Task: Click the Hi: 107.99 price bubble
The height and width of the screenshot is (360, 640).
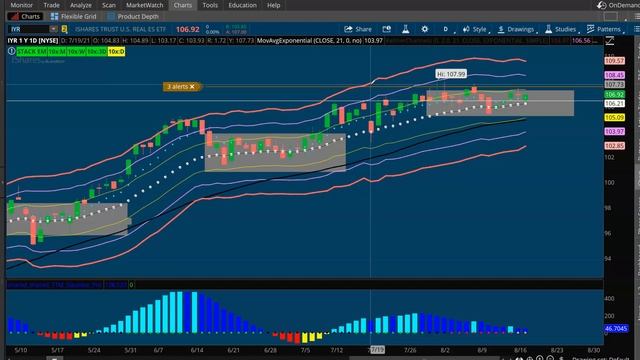Action: (x=451, y=74)
